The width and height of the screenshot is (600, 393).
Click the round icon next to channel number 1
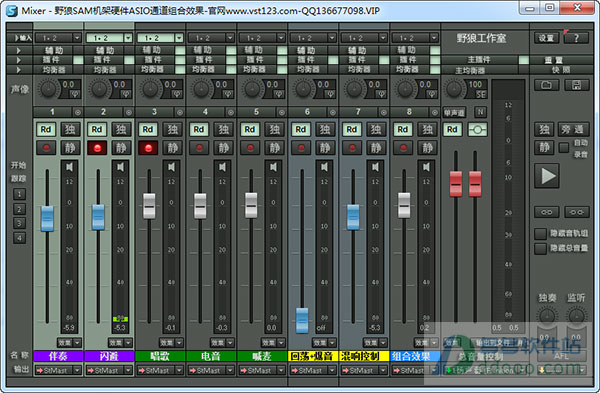(78, 112)
